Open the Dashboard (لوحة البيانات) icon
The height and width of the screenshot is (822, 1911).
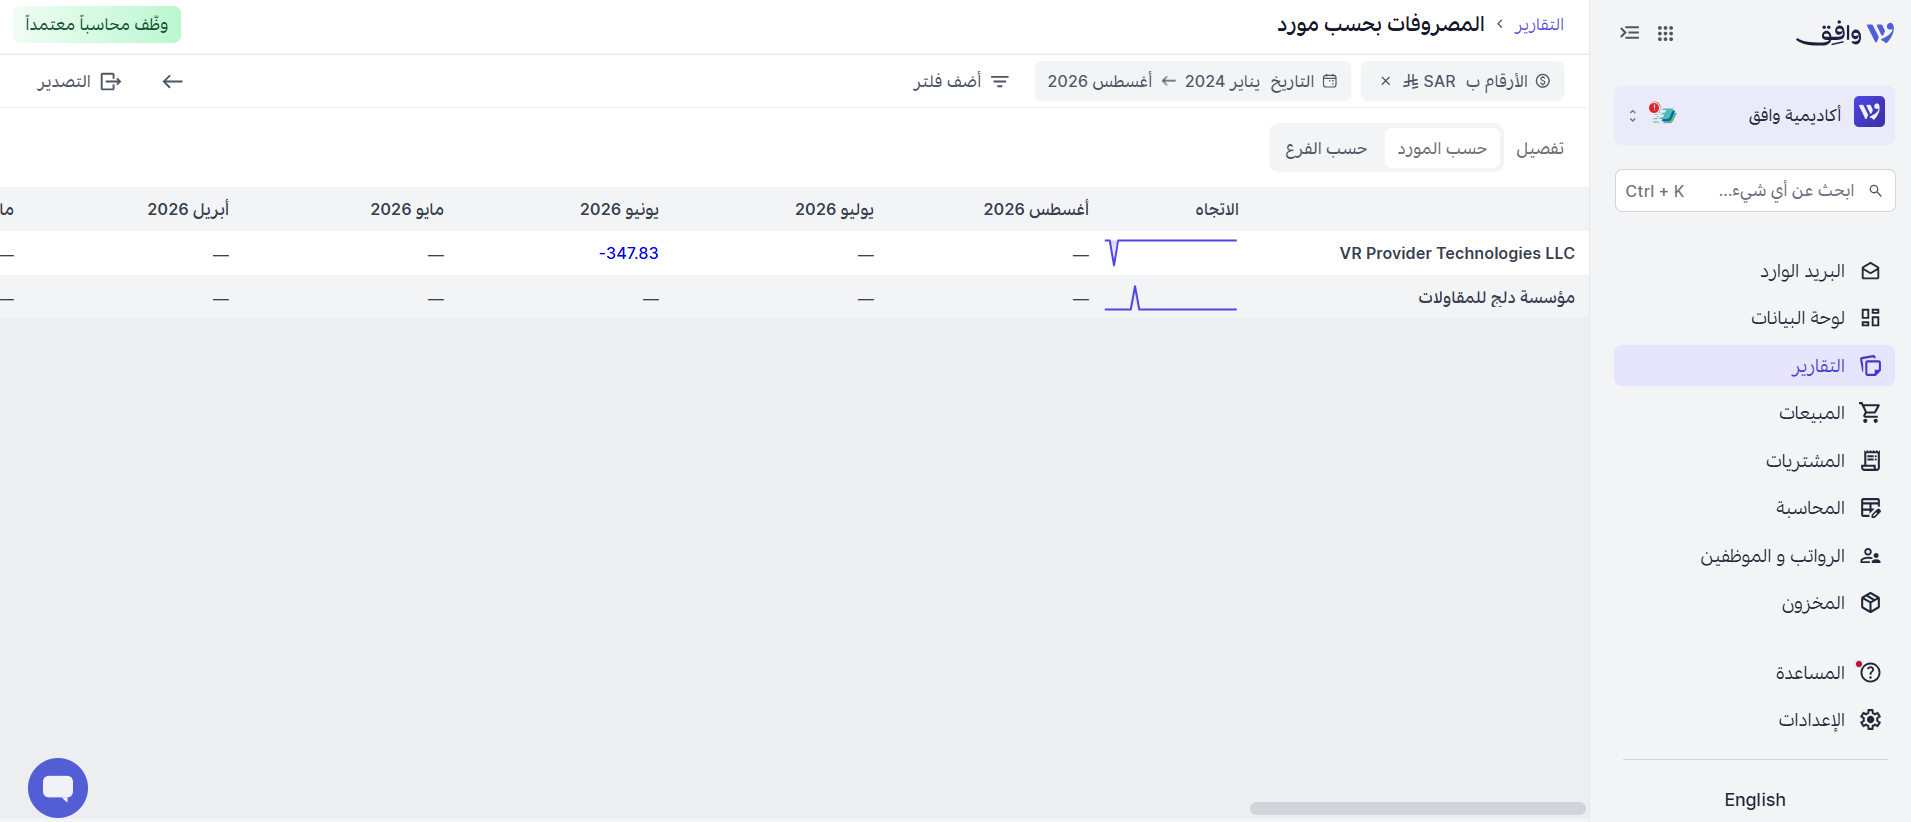point(1870,318)
